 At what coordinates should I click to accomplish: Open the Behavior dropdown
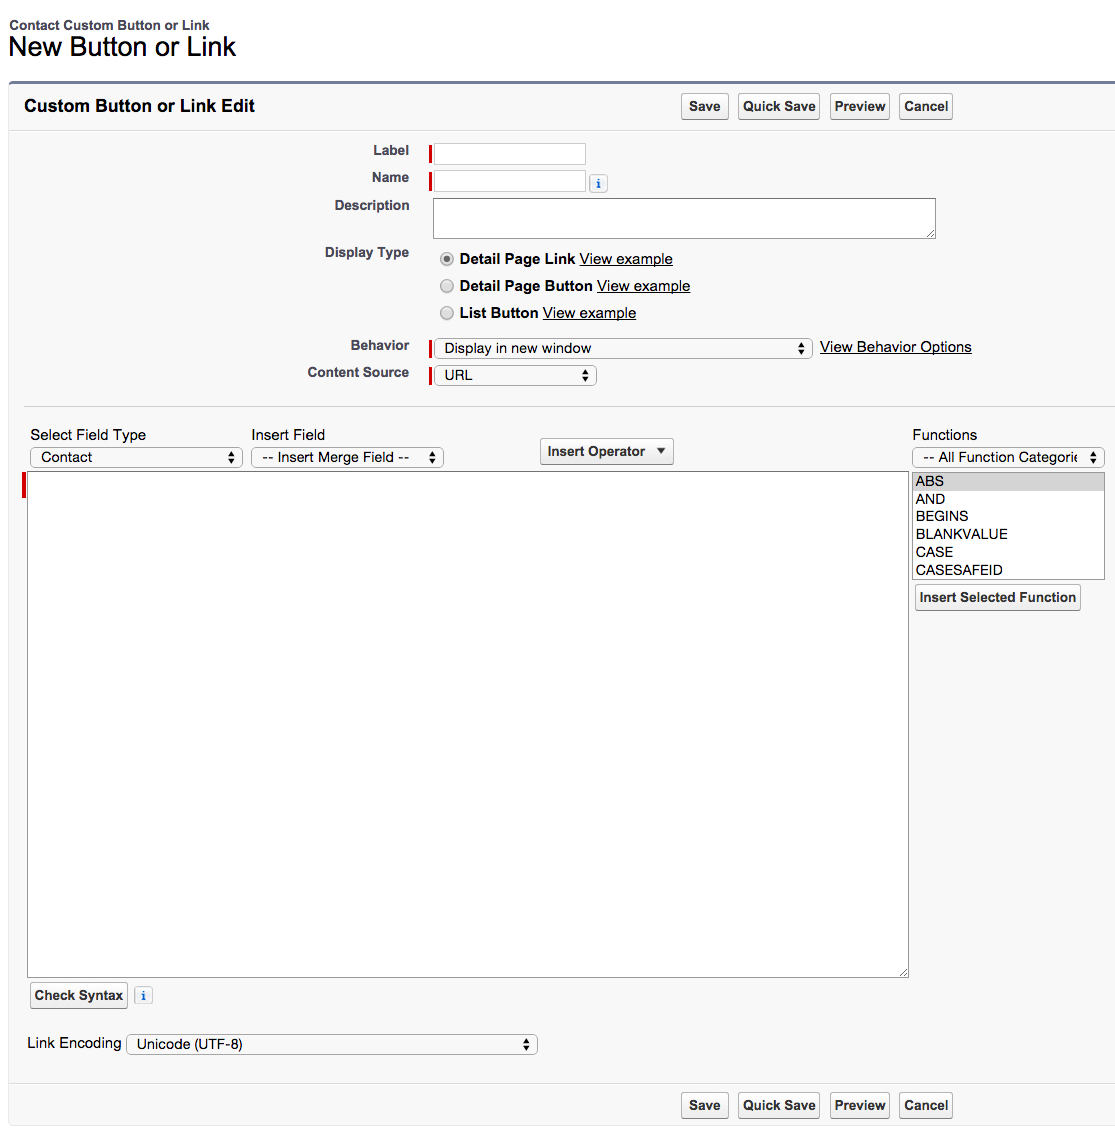click(x=622, y=348)
